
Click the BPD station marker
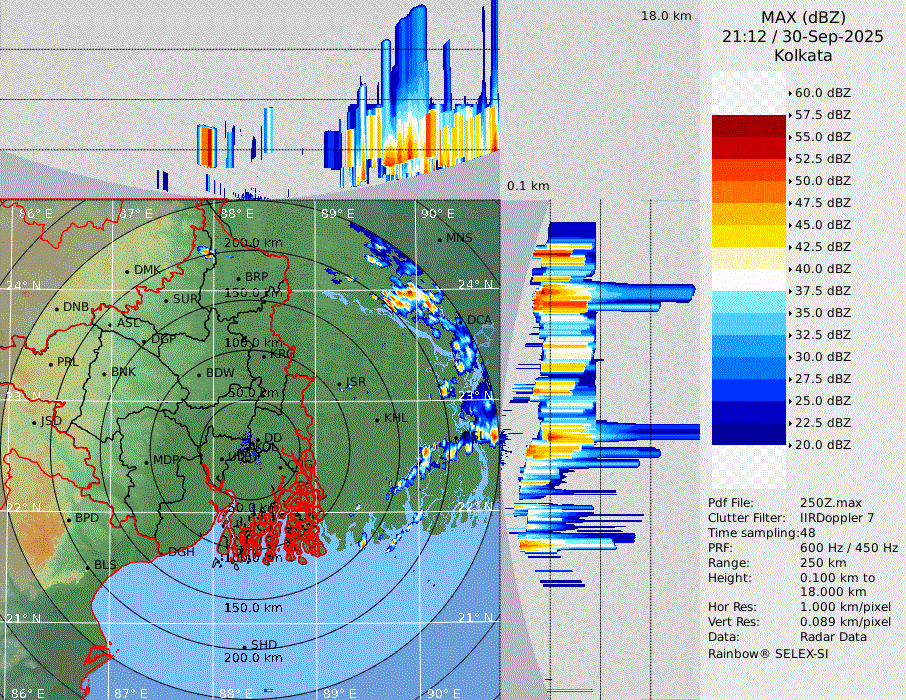[x=69, y=520]
